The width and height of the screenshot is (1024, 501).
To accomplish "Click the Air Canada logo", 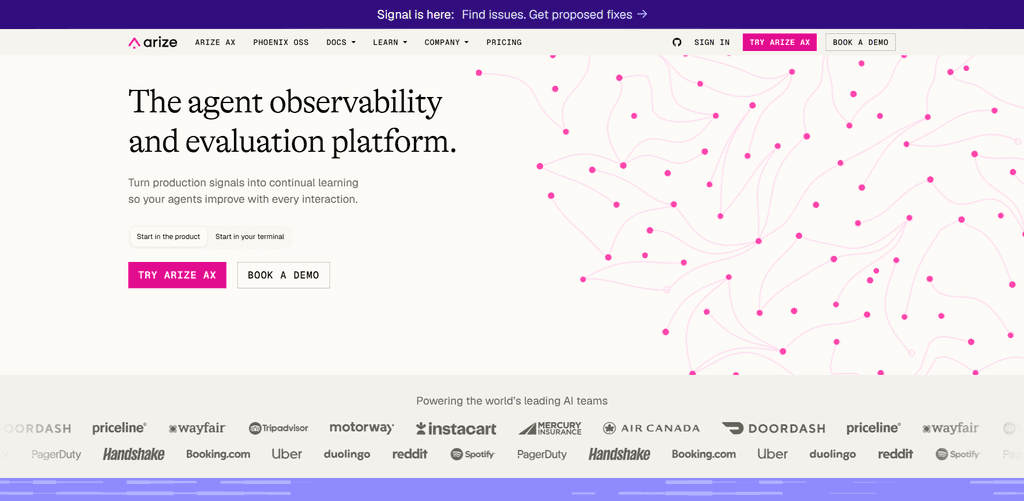I will pyautogui.click(x=651, y=428).
